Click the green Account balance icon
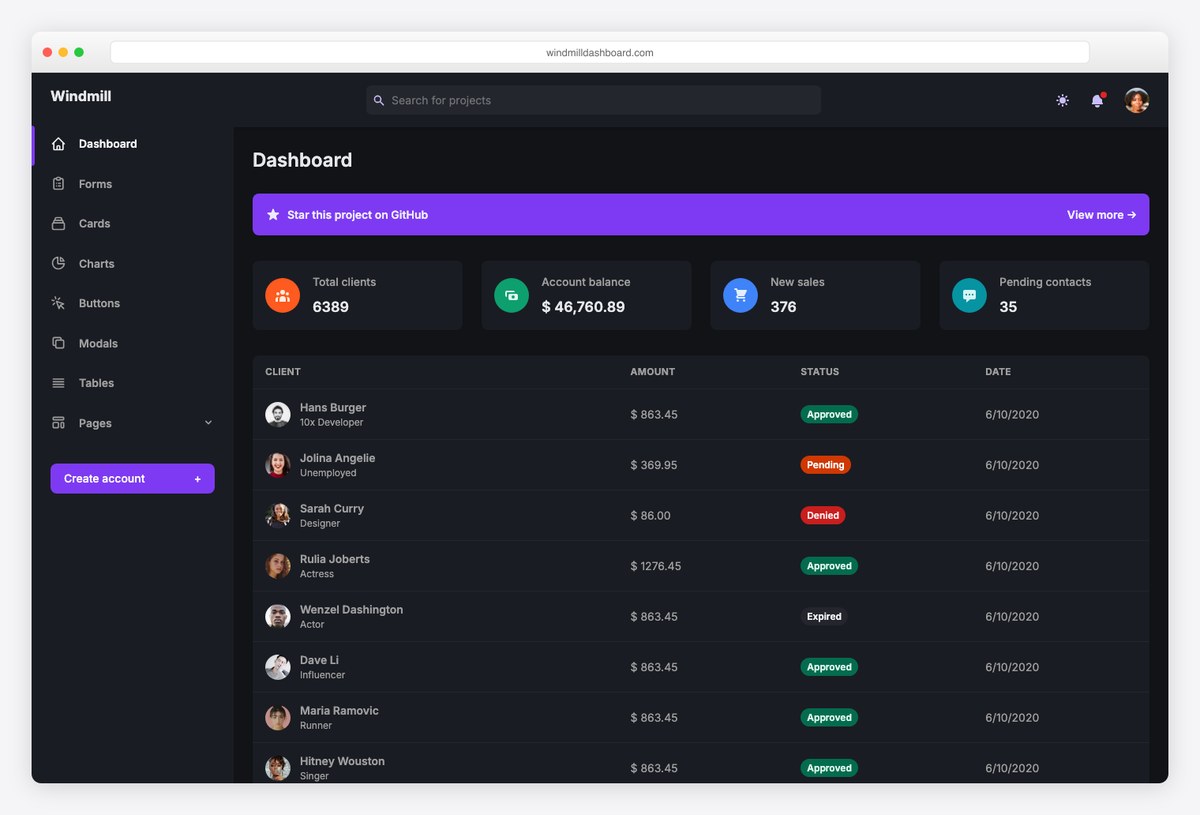Image resolution: width=1200 pixels, height=815 pixels. coord(511,295)
